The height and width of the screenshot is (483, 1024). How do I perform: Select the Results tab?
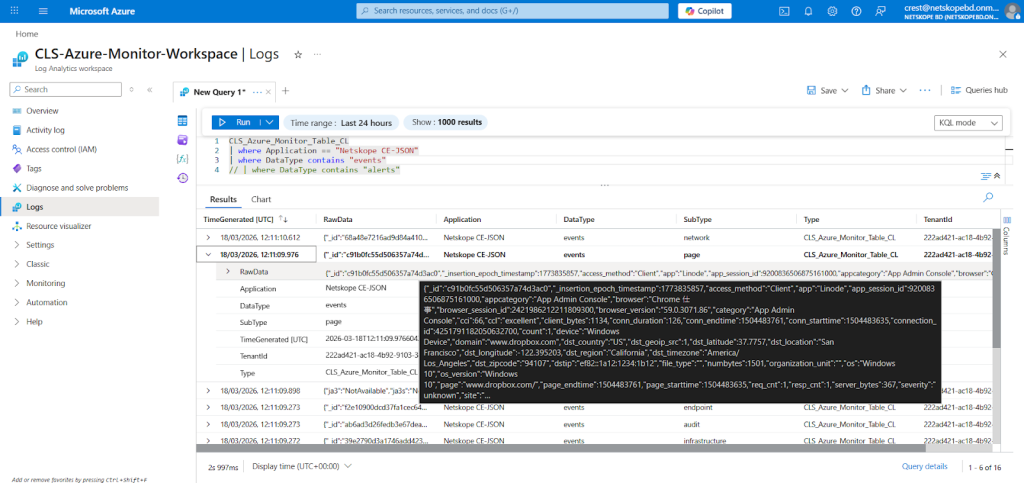click(x=223, y=199)
